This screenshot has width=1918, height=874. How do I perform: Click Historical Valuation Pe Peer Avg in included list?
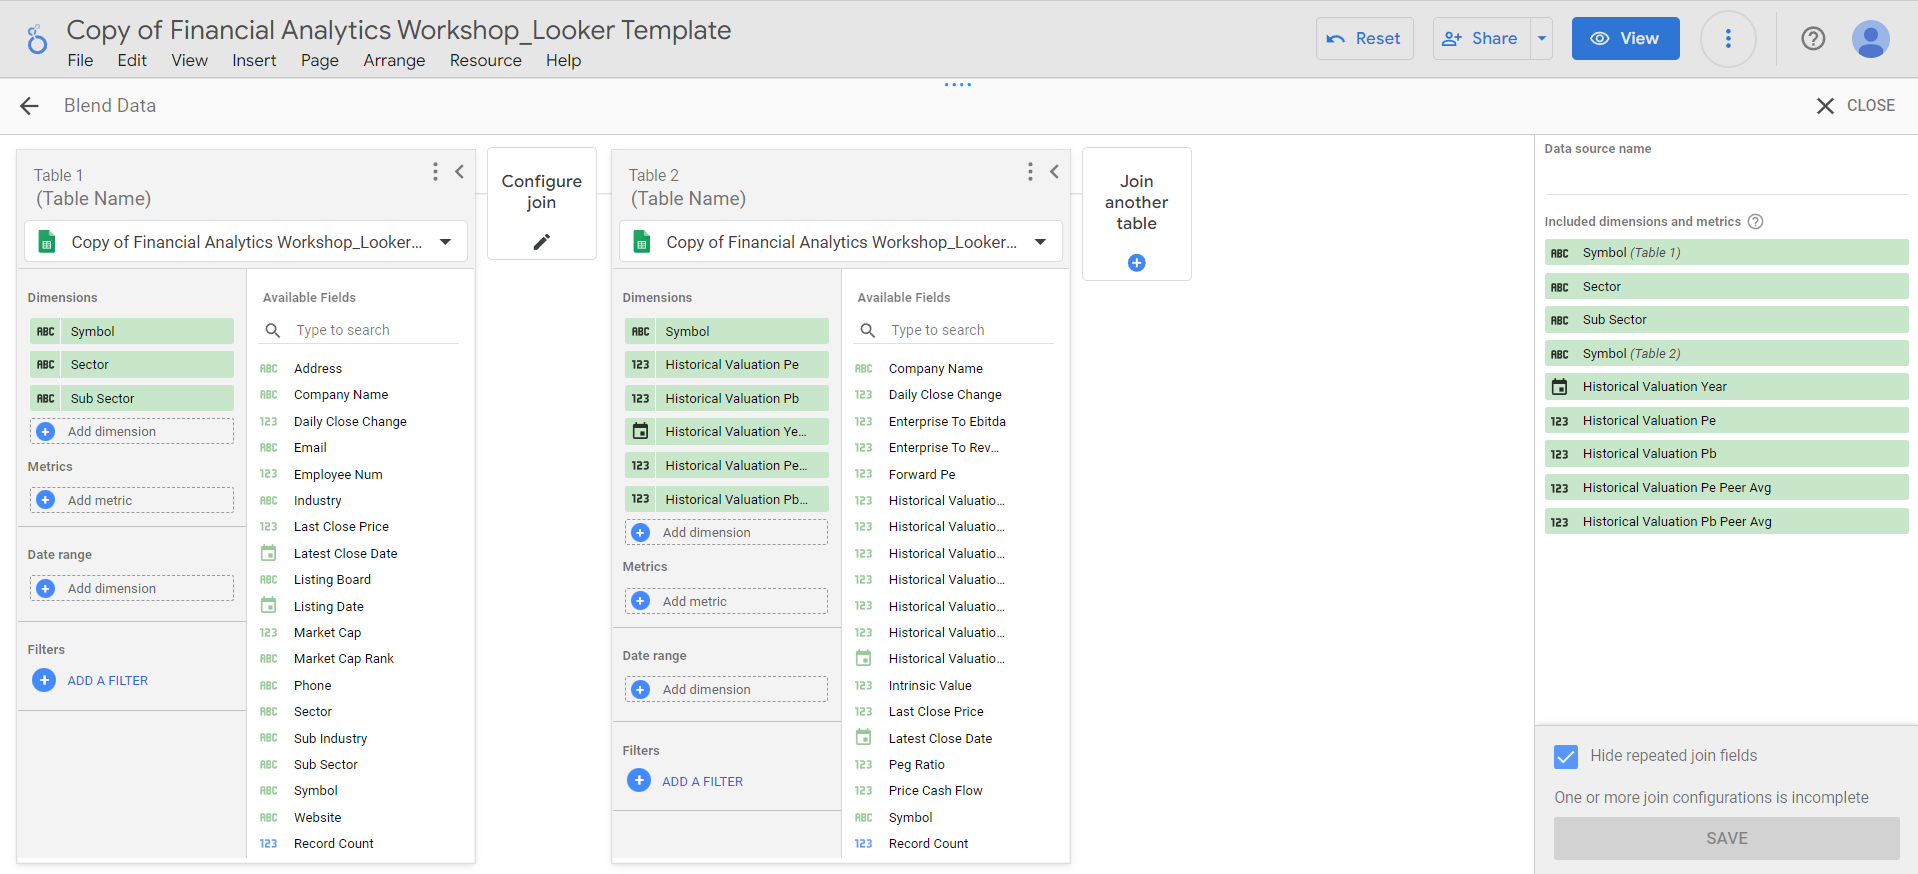[1726, 488]
